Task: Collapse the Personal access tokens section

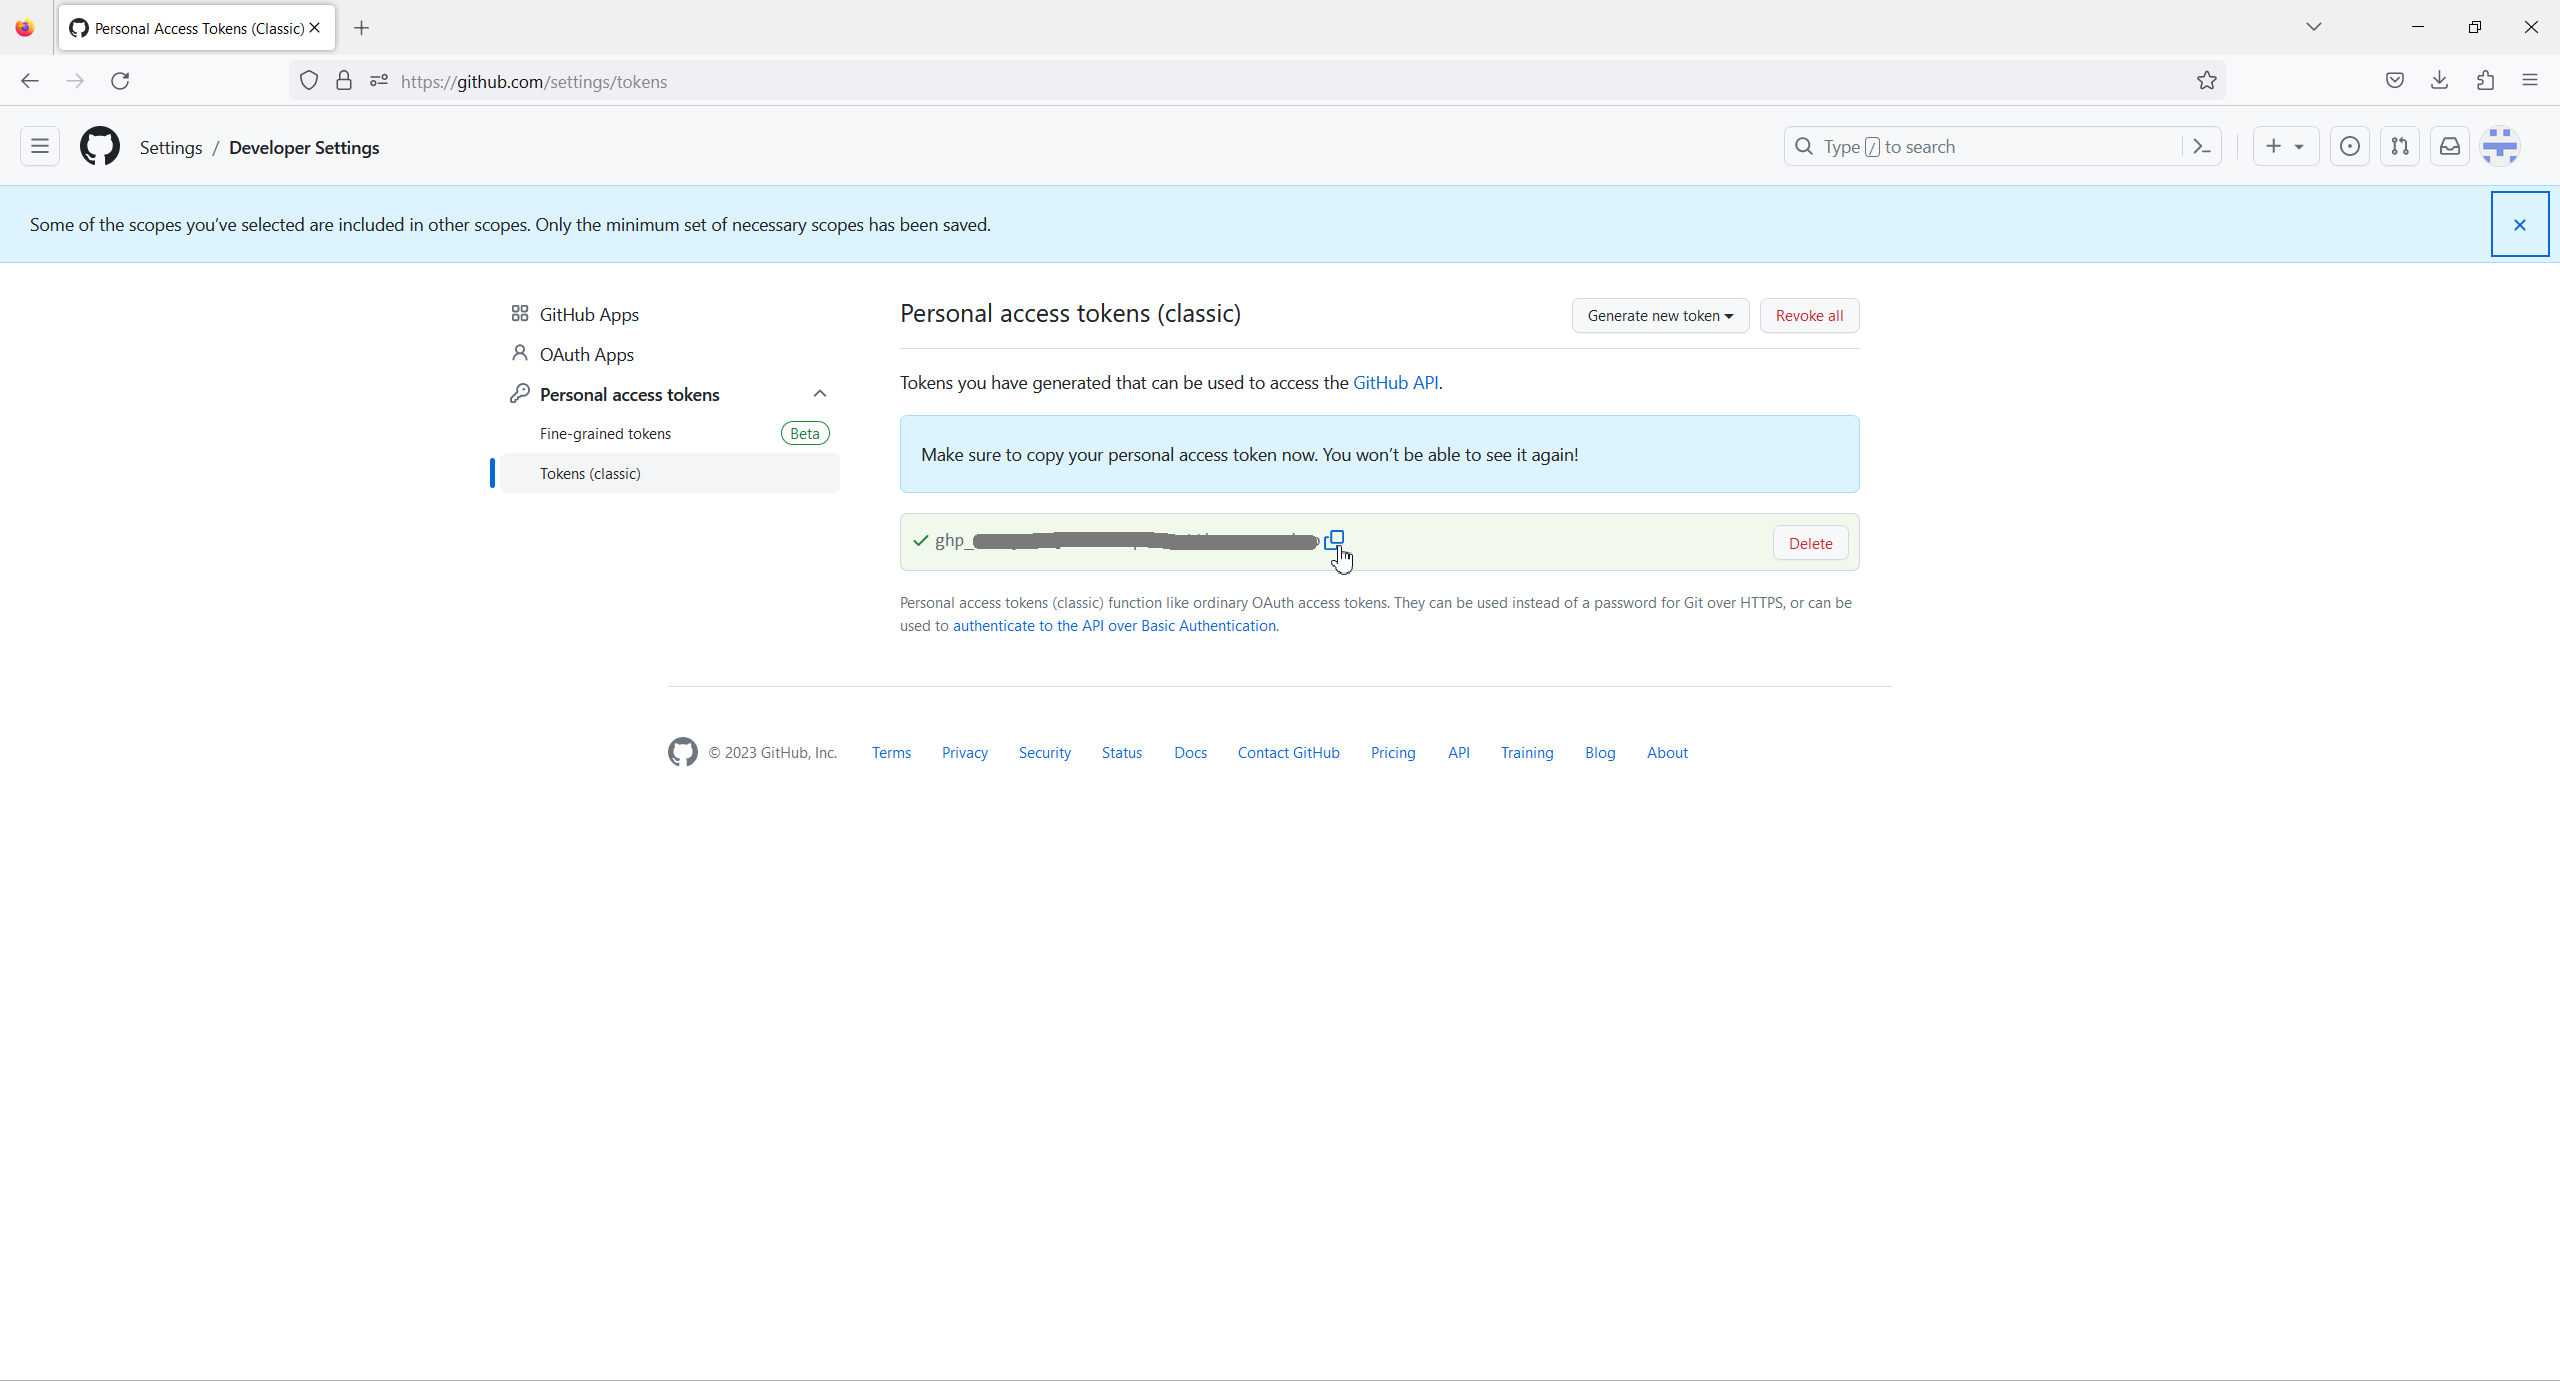Action: tap(820, 394)
